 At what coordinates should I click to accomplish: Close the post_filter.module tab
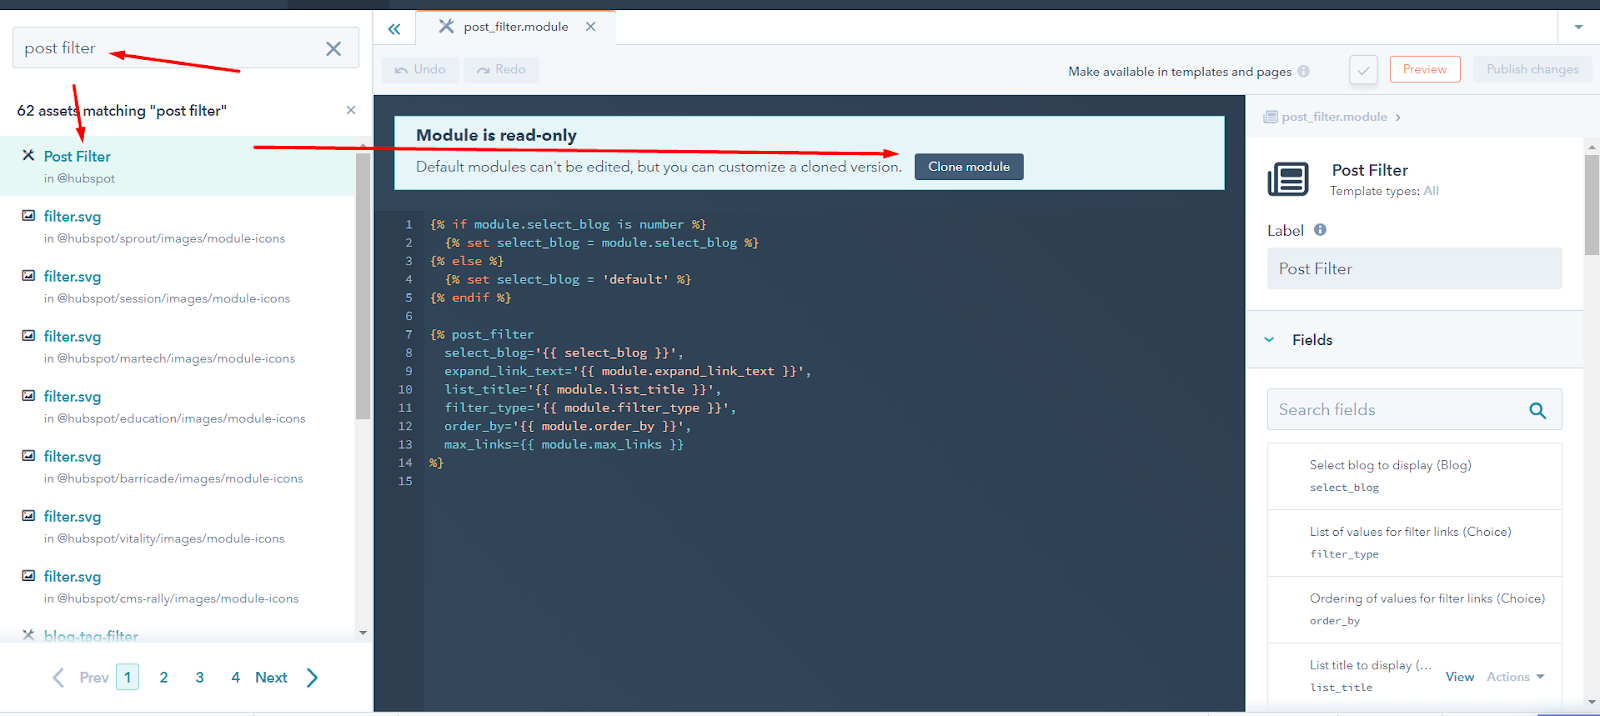[x=591, y=27]
